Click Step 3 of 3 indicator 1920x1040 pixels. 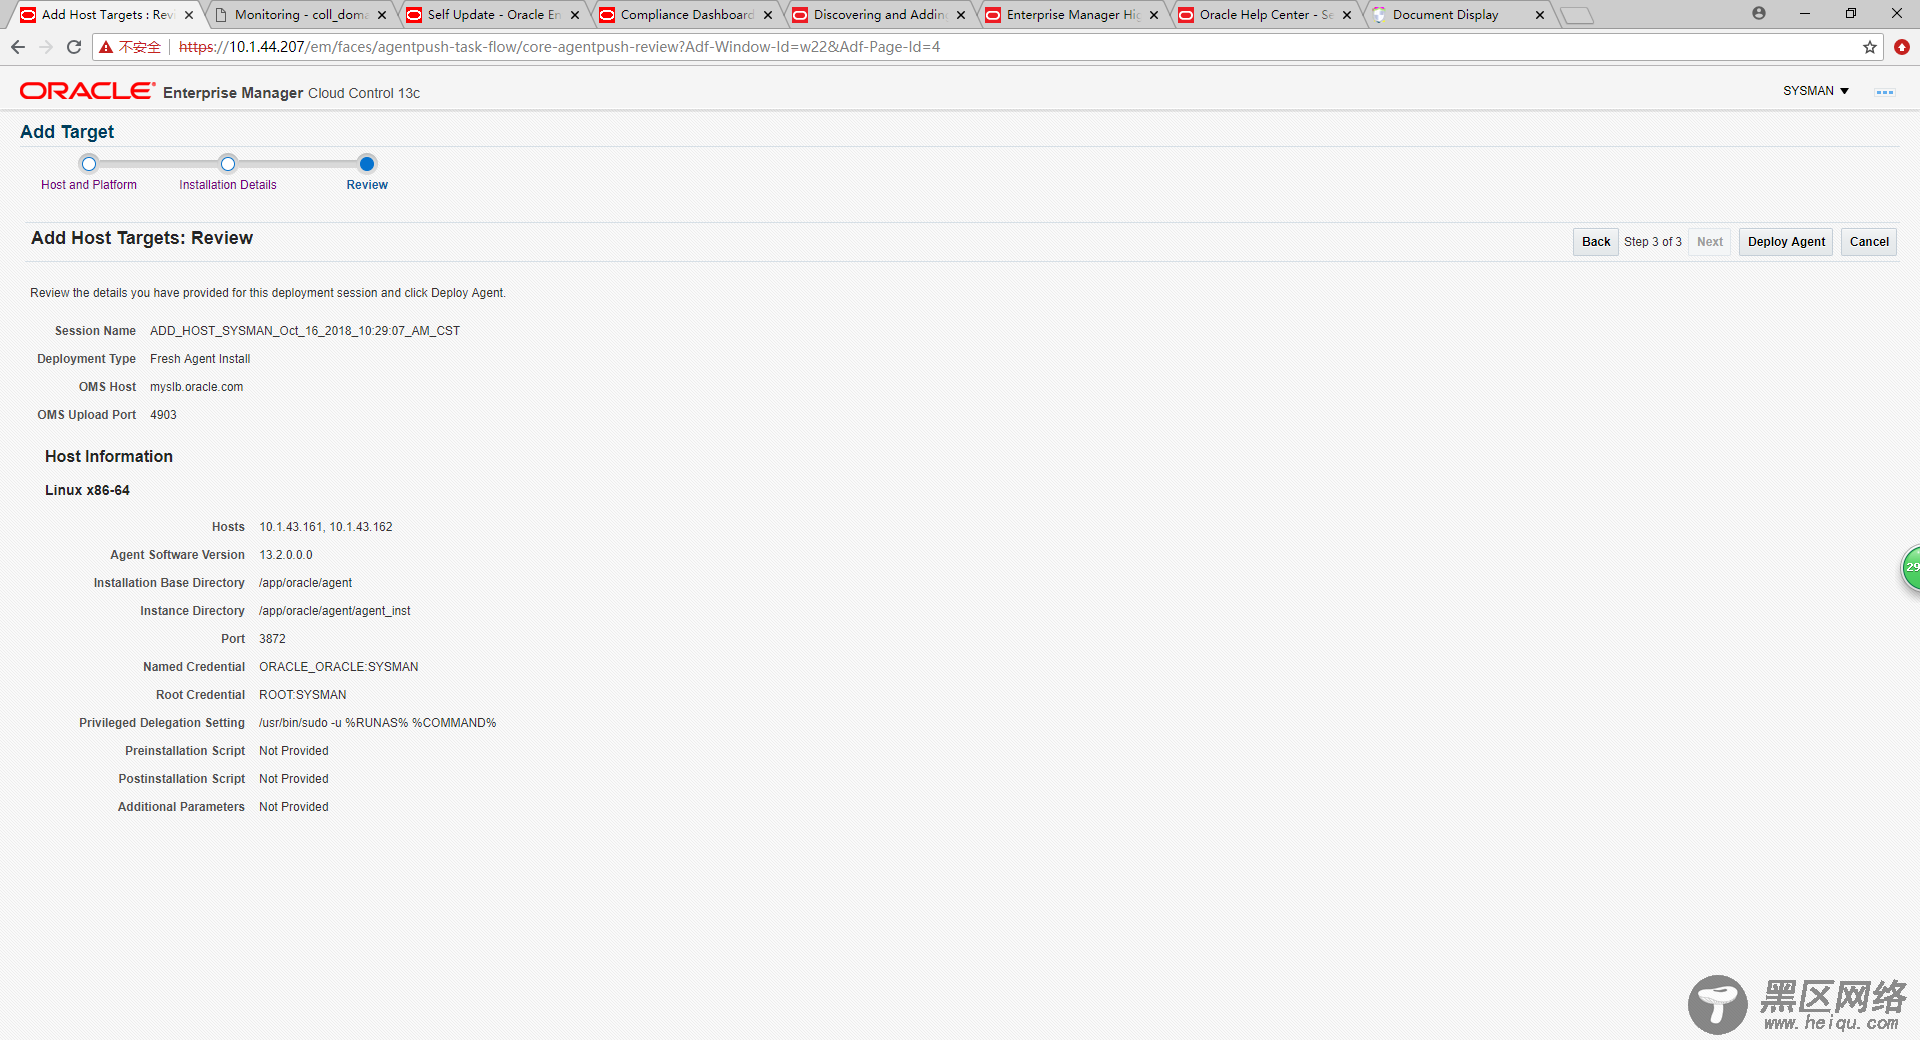pos(1653,242)
